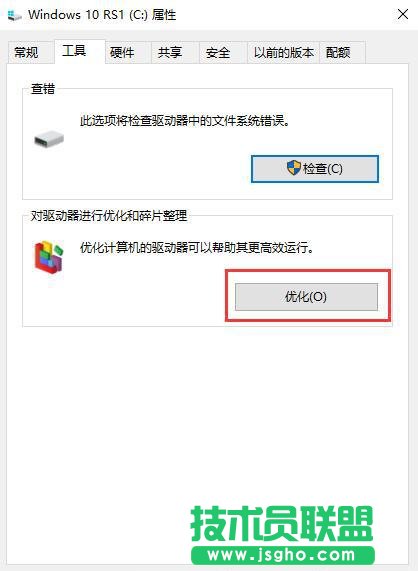The width and height of the screenshot is (418, 571).
Task: Open the 安全 tab
Action: 218,52
